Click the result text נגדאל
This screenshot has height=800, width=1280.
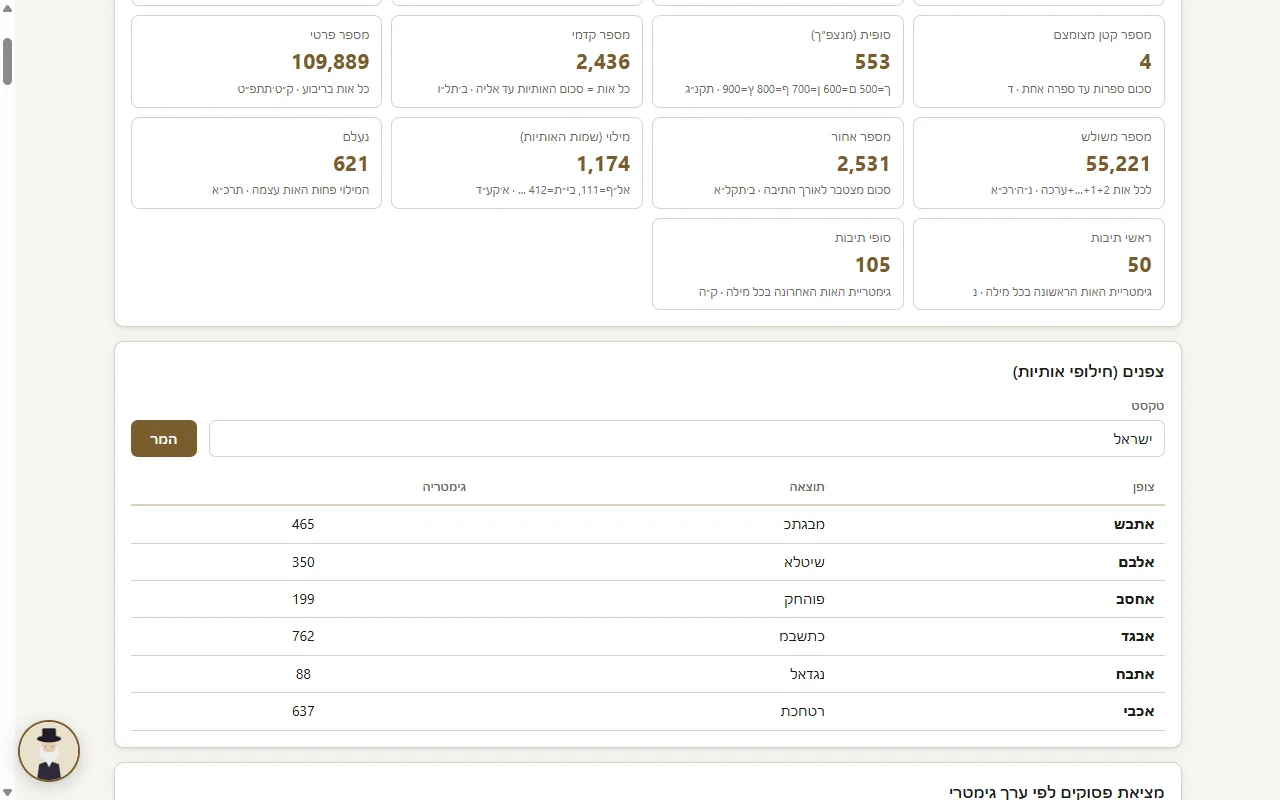click(x=808, y=674)
